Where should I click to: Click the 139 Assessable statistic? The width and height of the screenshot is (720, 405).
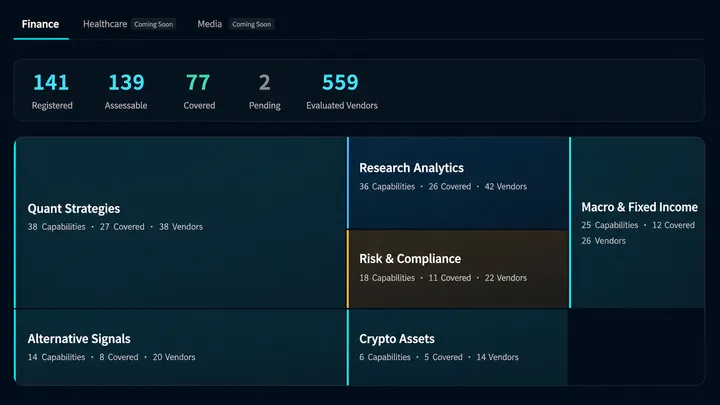126,91
